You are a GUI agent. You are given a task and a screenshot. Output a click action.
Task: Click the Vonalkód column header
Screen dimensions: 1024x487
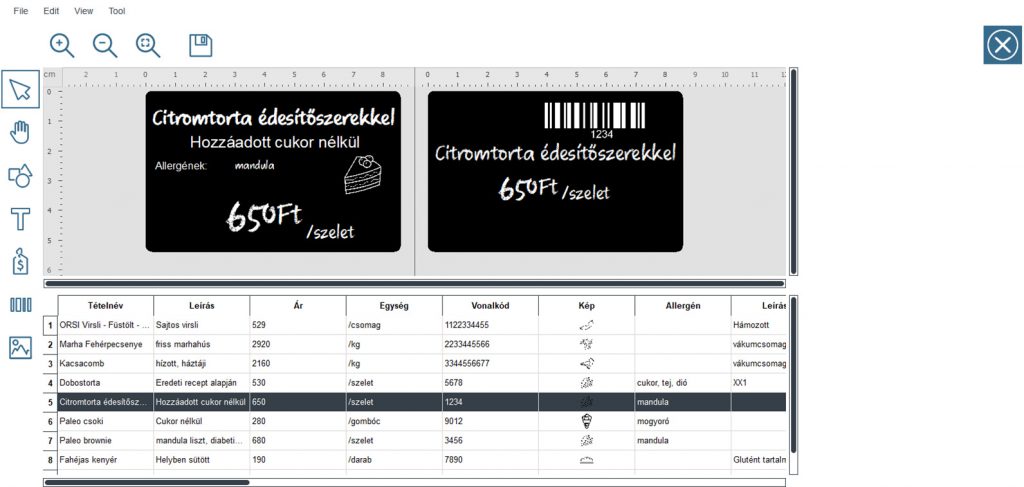point(490,306)
